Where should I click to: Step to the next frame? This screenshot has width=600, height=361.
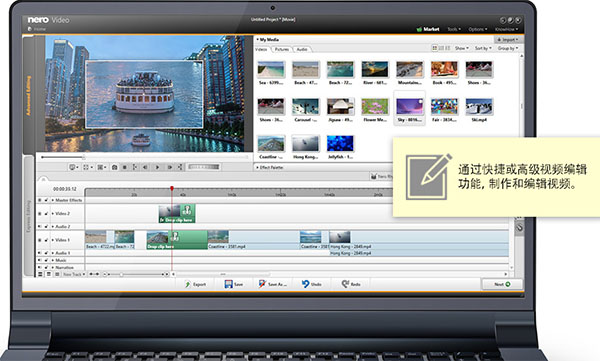169,167
